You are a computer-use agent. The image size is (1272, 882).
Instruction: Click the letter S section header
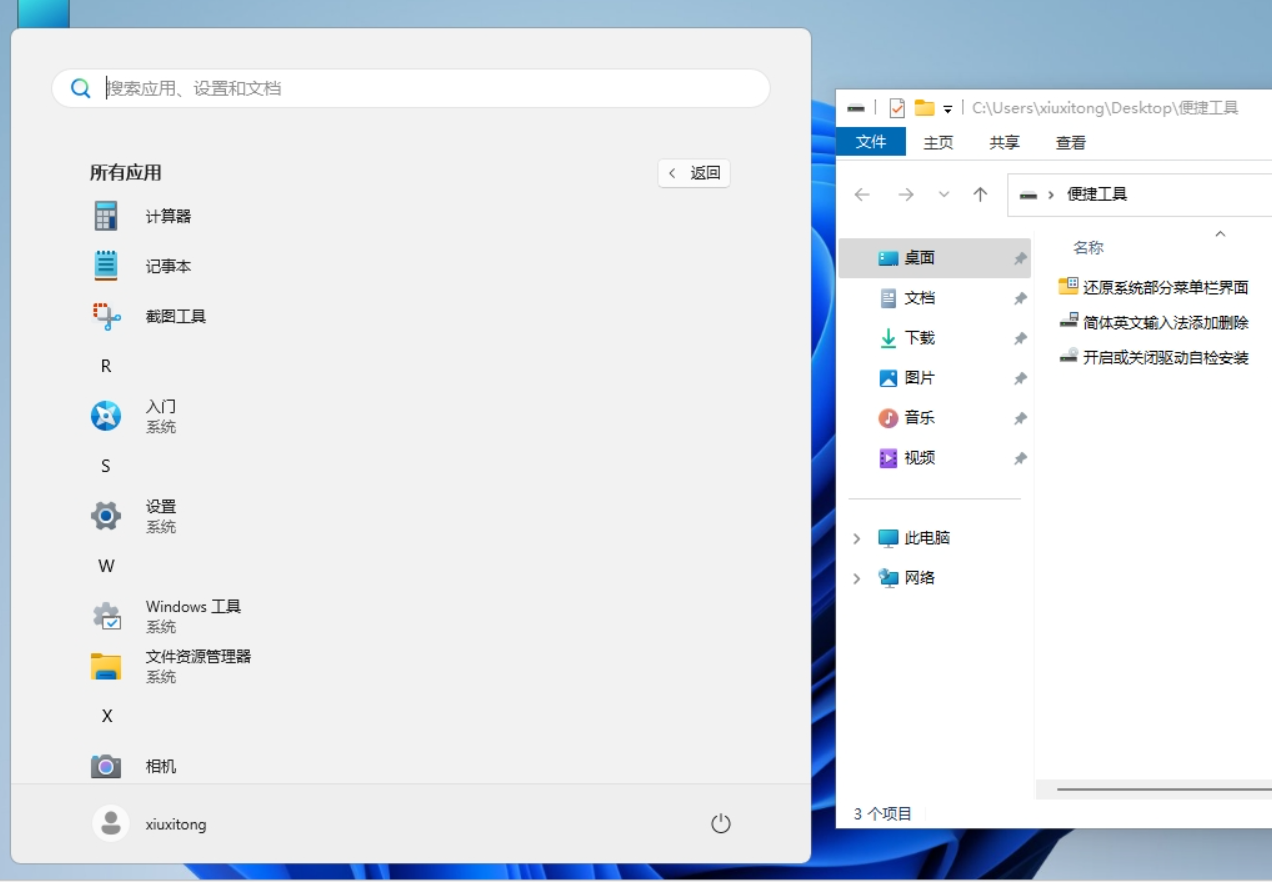click(x=106, y=466)
